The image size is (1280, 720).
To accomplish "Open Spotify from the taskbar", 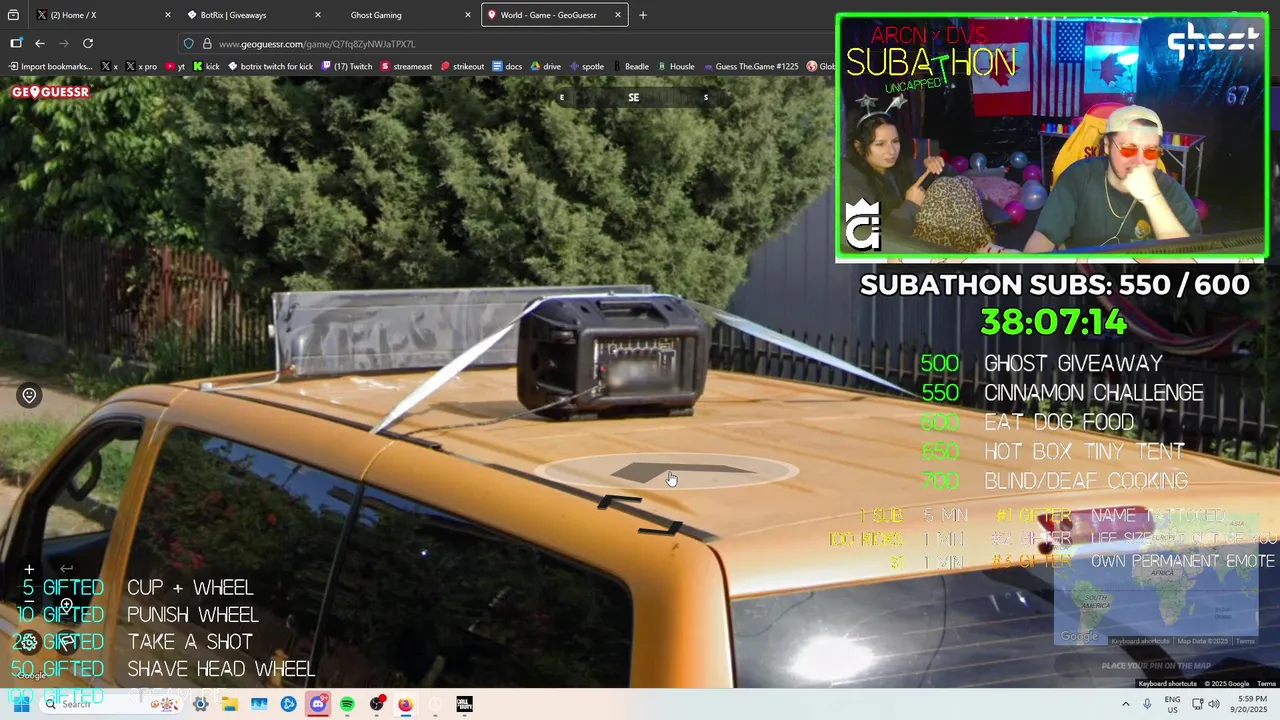I will pos(347,704).
